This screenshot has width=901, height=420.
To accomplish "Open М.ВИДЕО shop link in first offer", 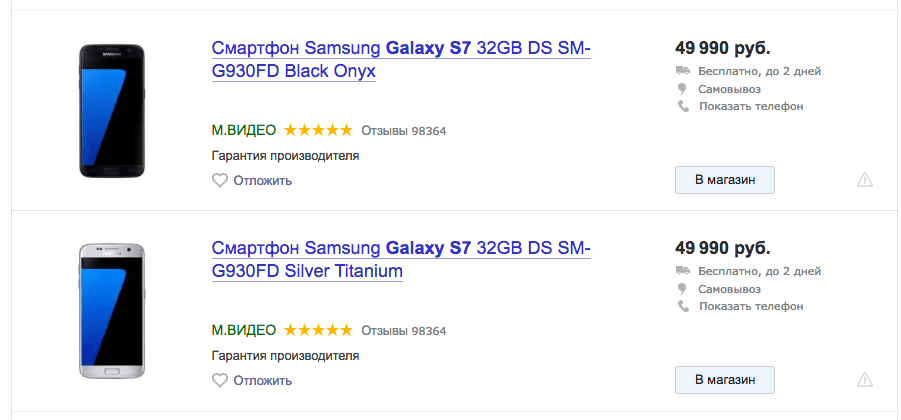I will 244,130.
